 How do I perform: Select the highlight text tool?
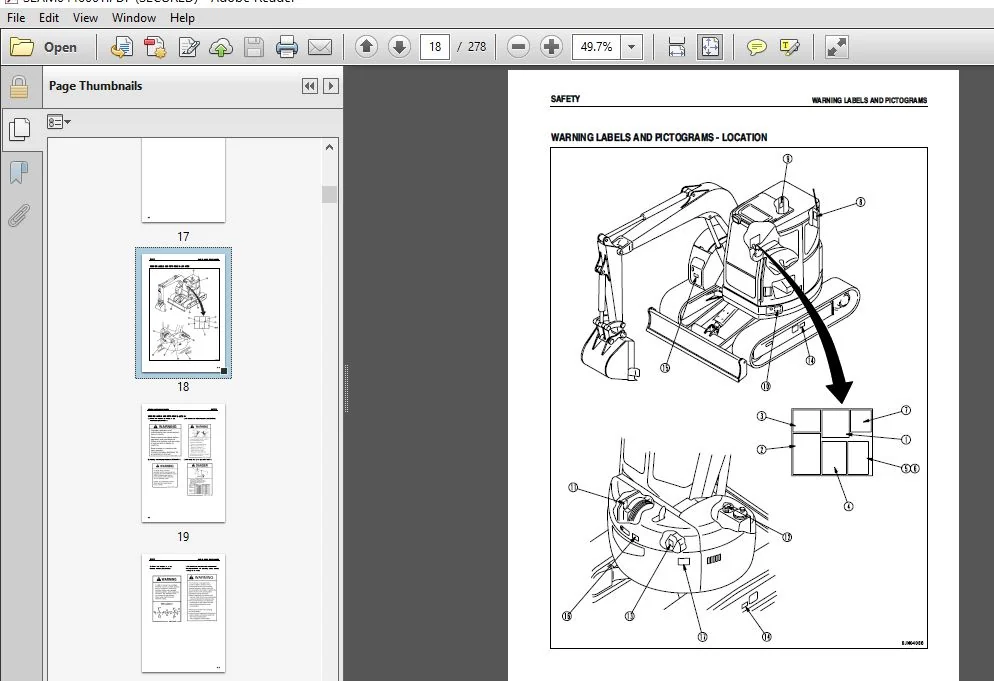(789, 47)
